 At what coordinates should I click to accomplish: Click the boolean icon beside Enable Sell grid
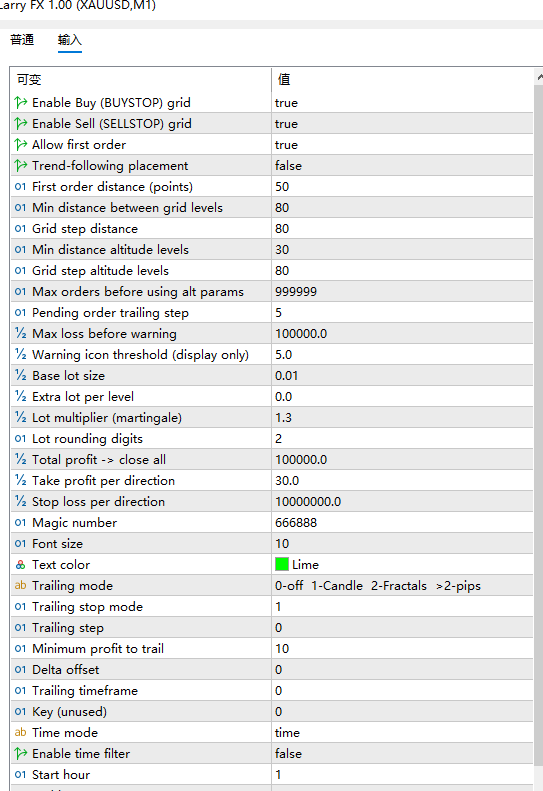(21, 124)
